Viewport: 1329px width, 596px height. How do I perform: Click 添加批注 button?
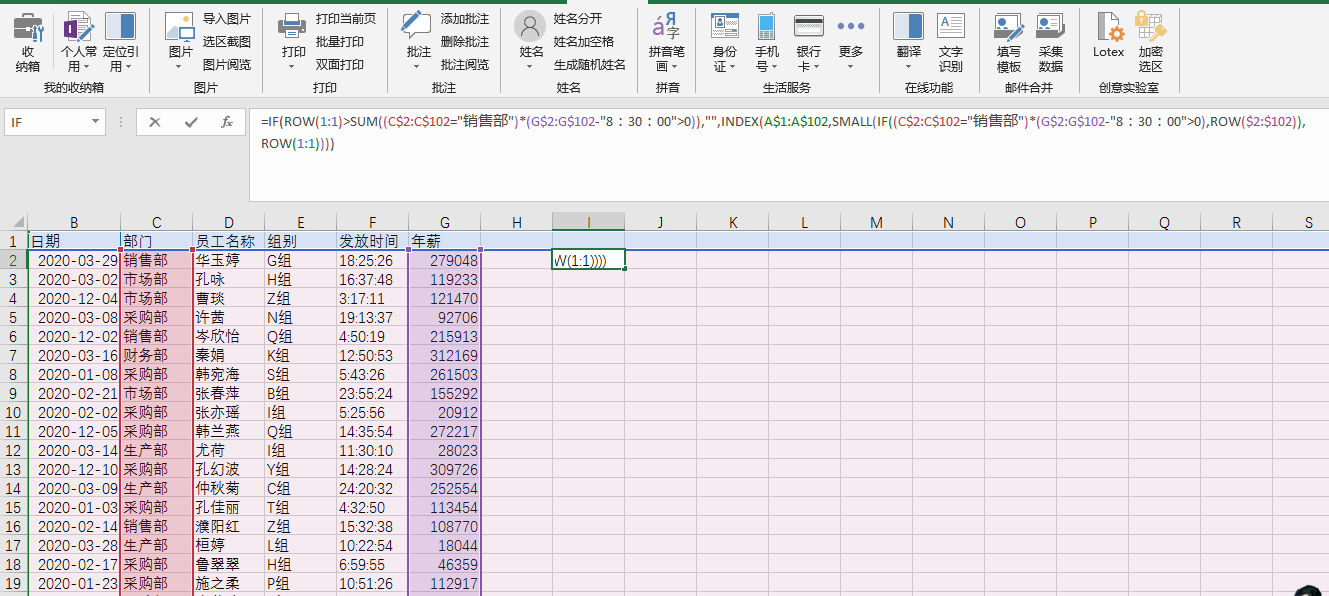pos(465,19)
